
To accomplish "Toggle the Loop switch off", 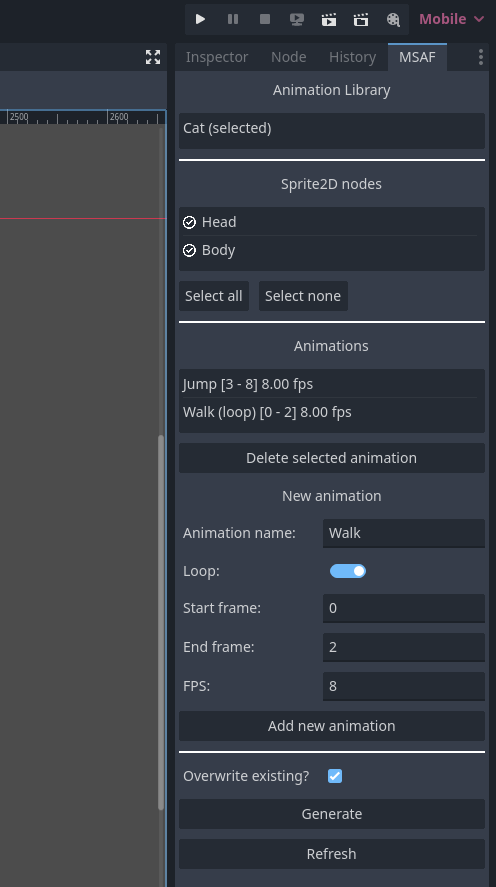I will [x=348, y=571].
